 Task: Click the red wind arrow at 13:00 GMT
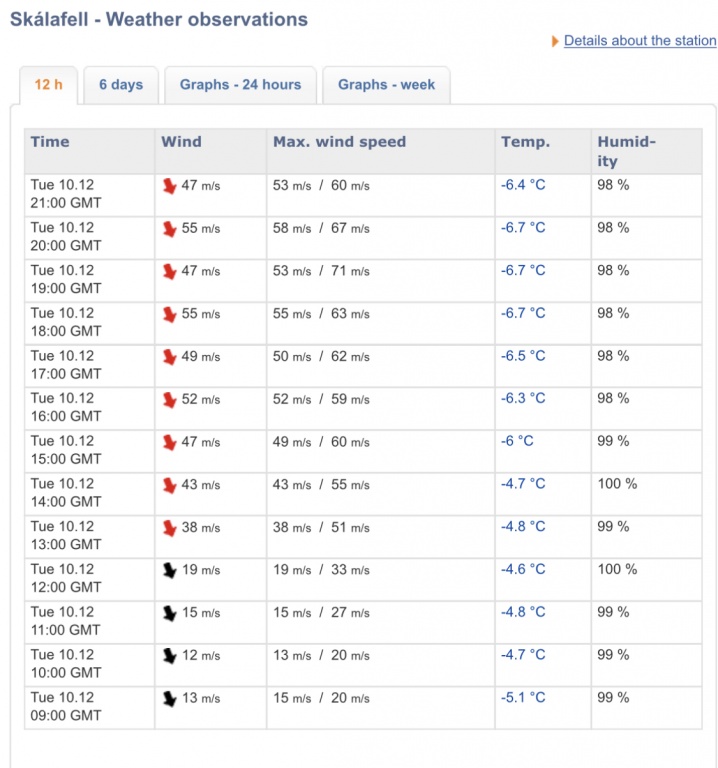tap(169, 528)
